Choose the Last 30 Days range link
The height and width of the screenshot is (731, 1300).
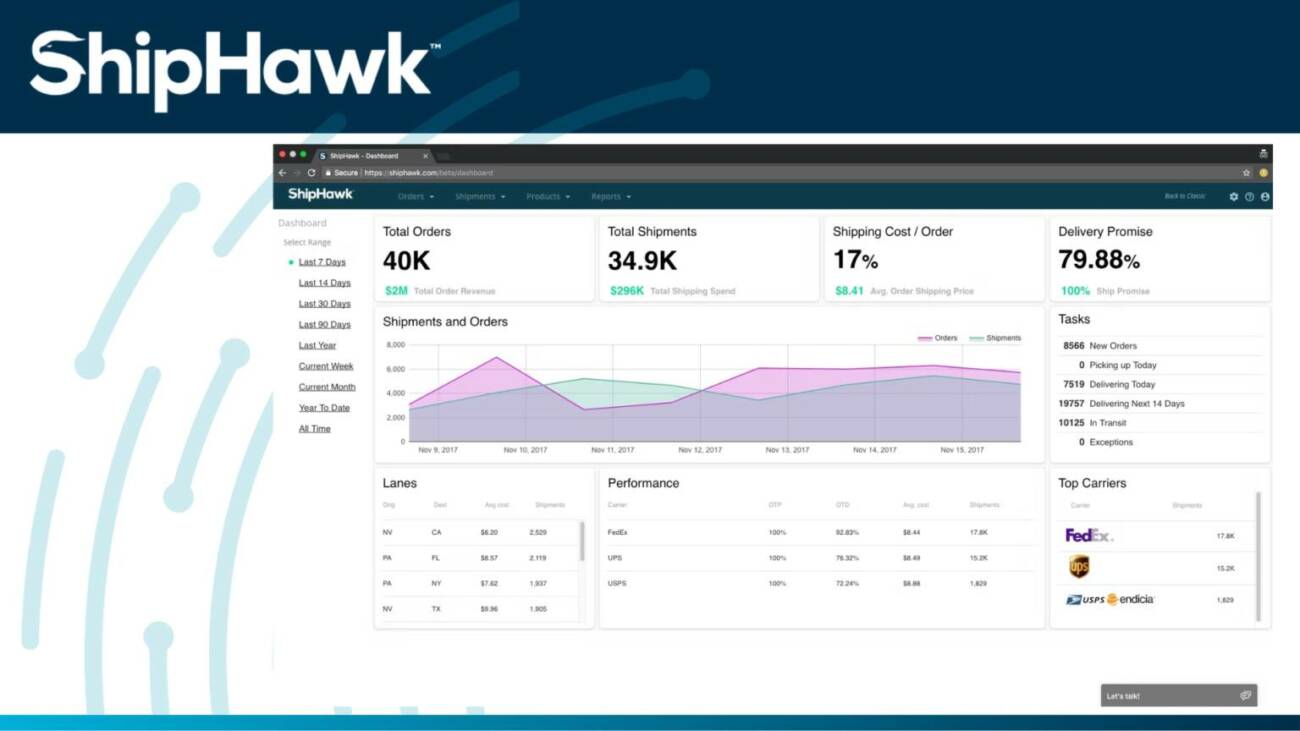pos(324,304)
